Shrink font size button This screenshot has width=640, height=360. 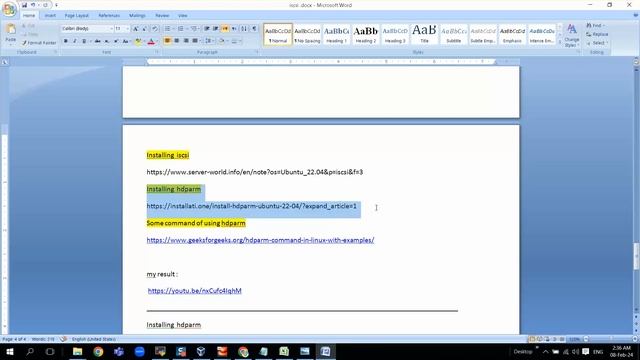coord(144,29)
